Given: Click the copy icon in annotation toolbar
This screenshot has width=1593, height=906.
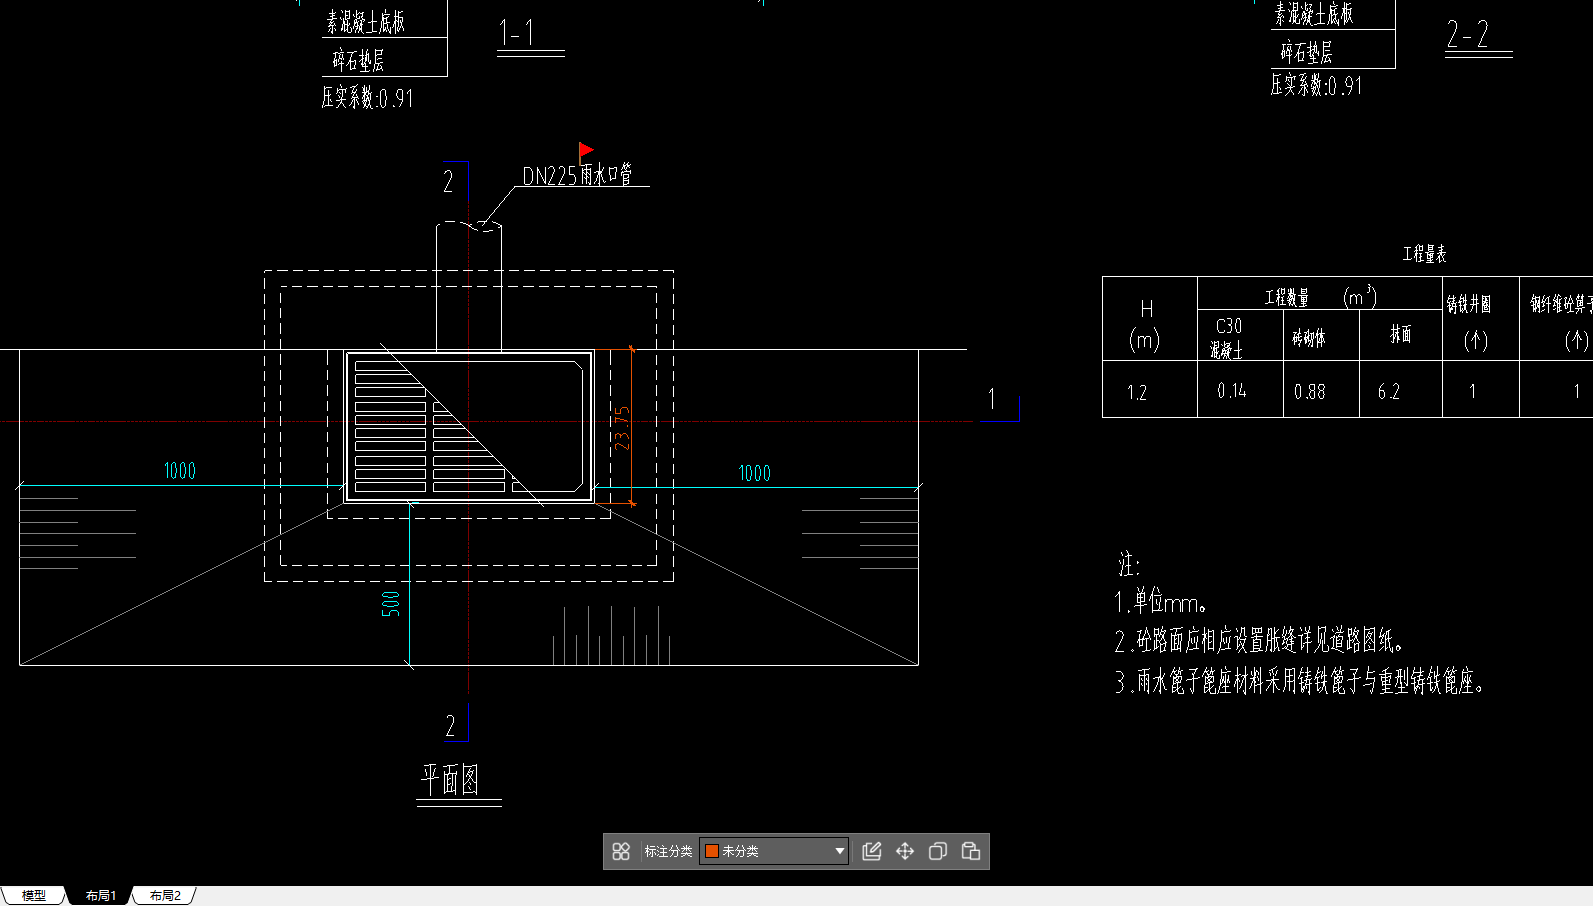Looking at the screenshot, I should click(938, 851).
